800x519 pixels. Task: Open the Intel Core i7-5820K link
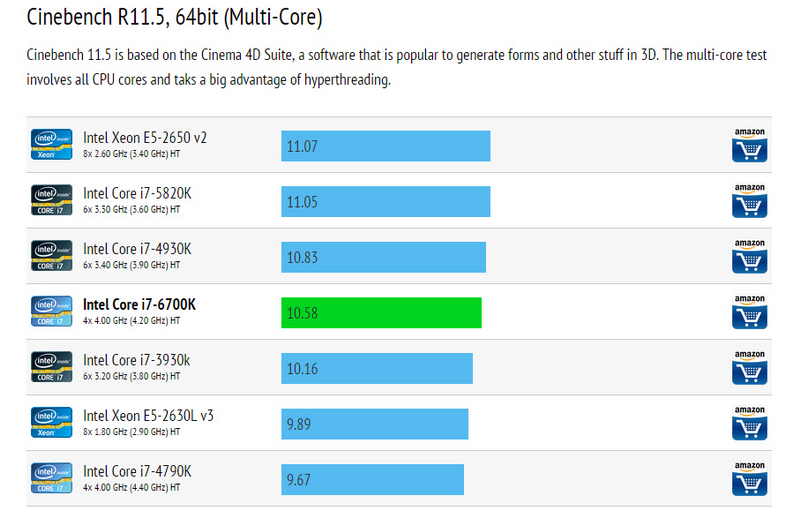pos(137,193)
